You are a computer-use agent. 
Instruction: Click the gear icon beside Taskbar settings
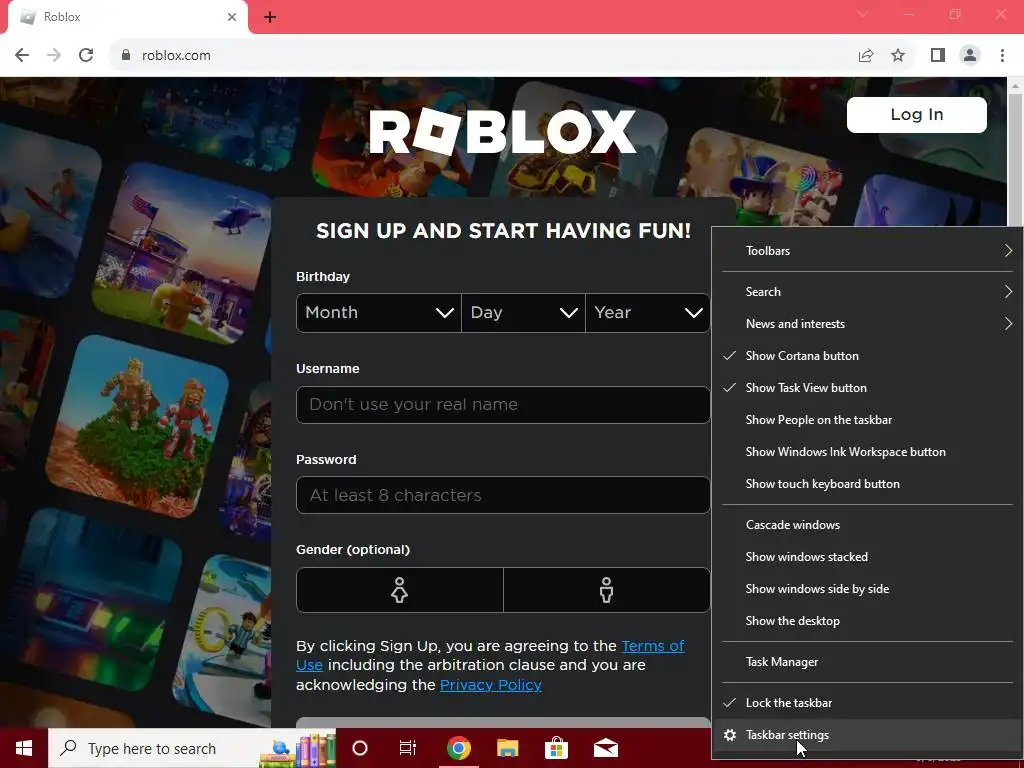click(730, 735)
